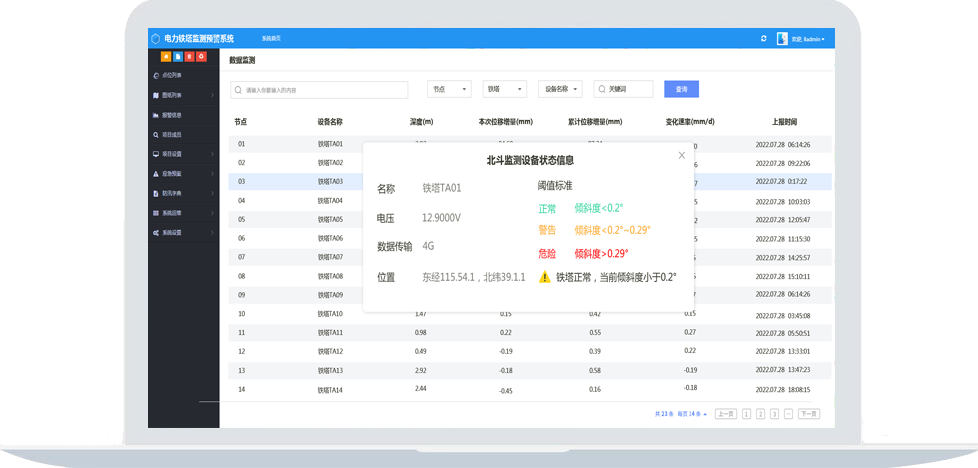Click the blue document shortcut icon
978x468 pixels.
point(178,57)
